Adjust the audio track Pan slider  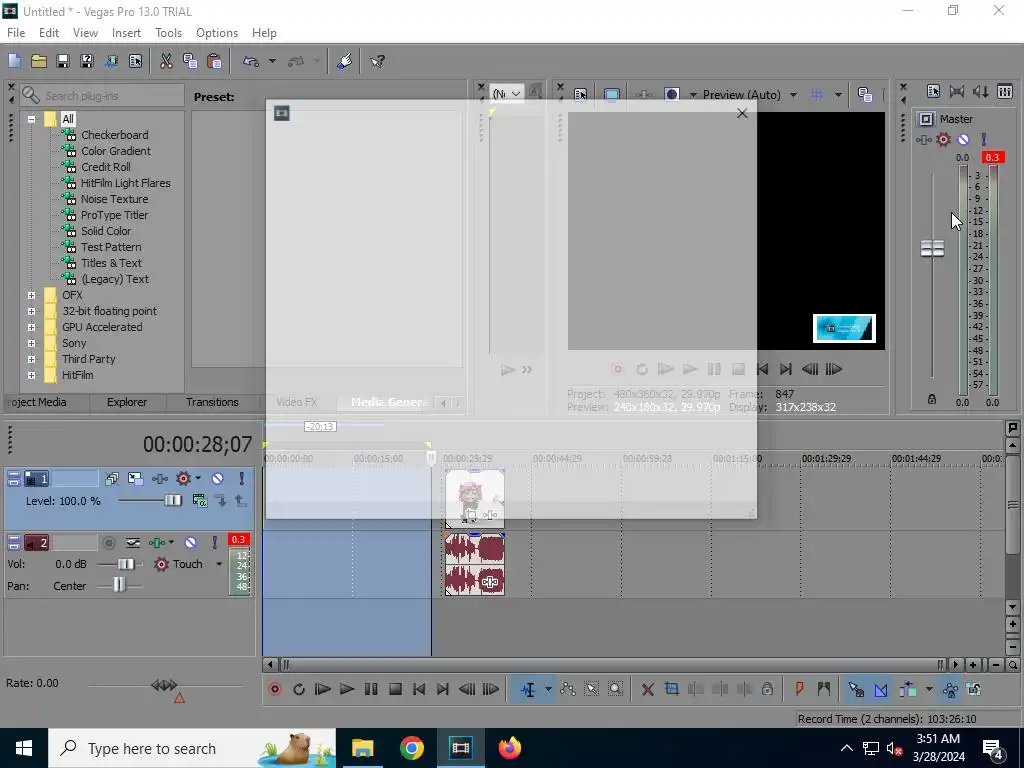(119, 586)
